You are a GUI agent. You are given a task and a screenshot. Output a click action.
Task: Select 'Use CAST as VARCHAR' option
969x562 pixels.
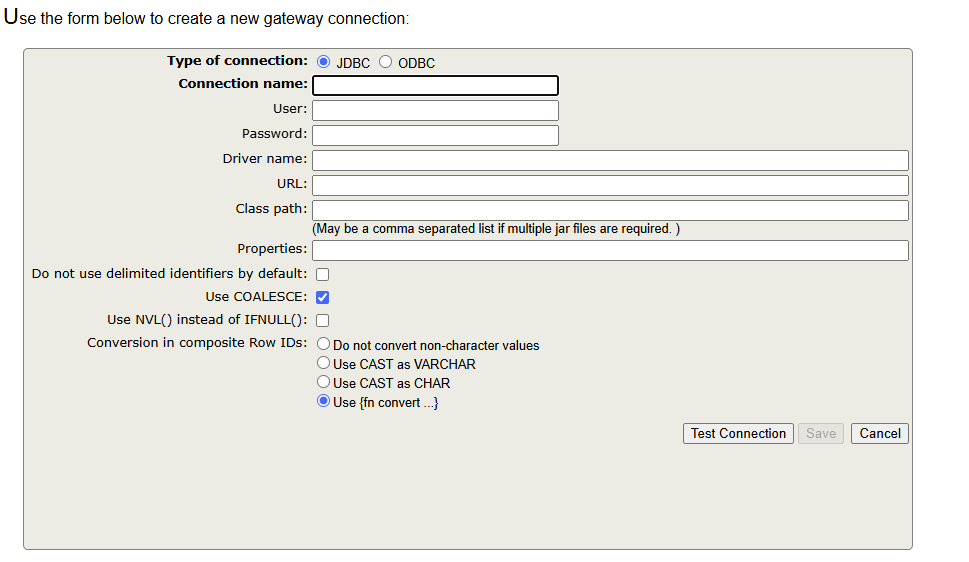click(x=324, y=363)
